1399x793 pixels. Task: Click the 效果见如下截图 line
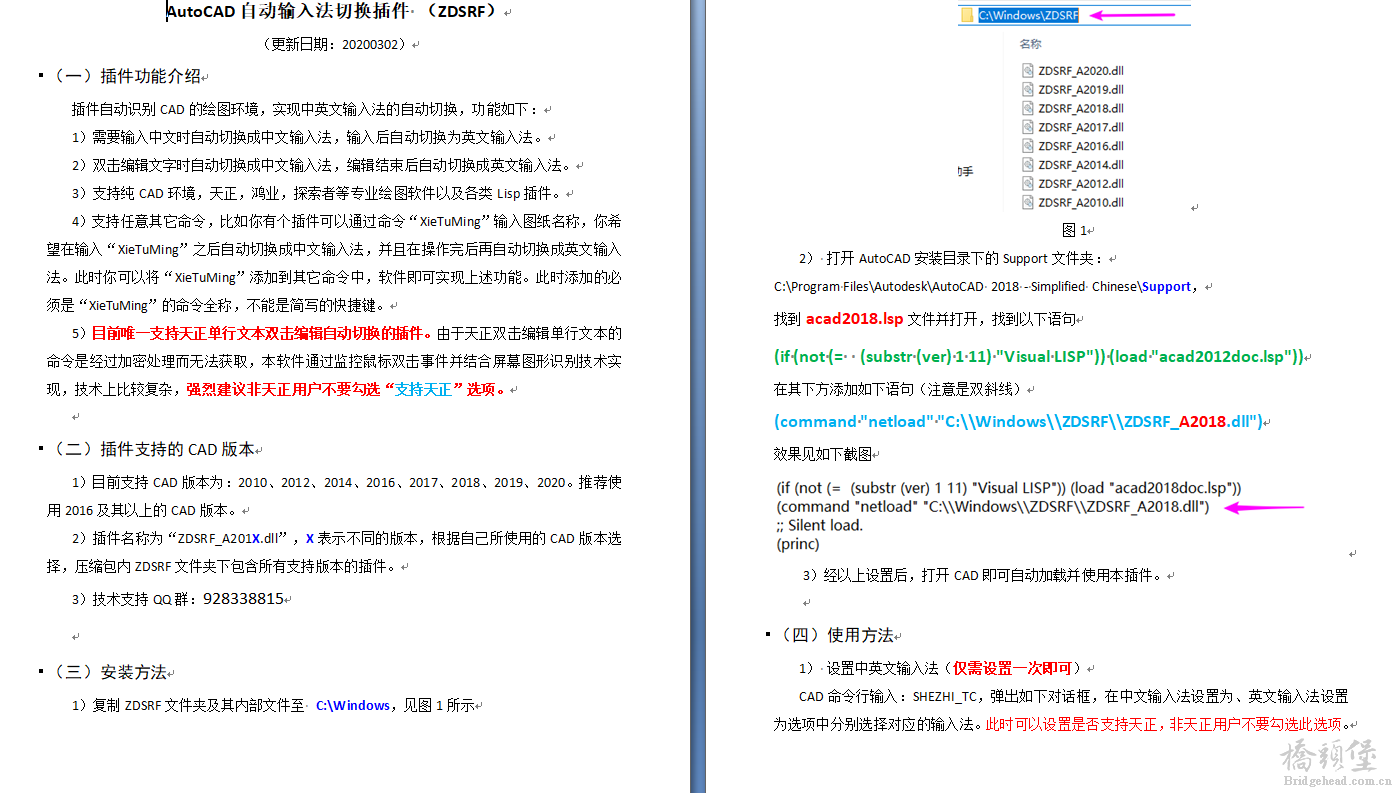pyautogui.click(x=823, y=453)
